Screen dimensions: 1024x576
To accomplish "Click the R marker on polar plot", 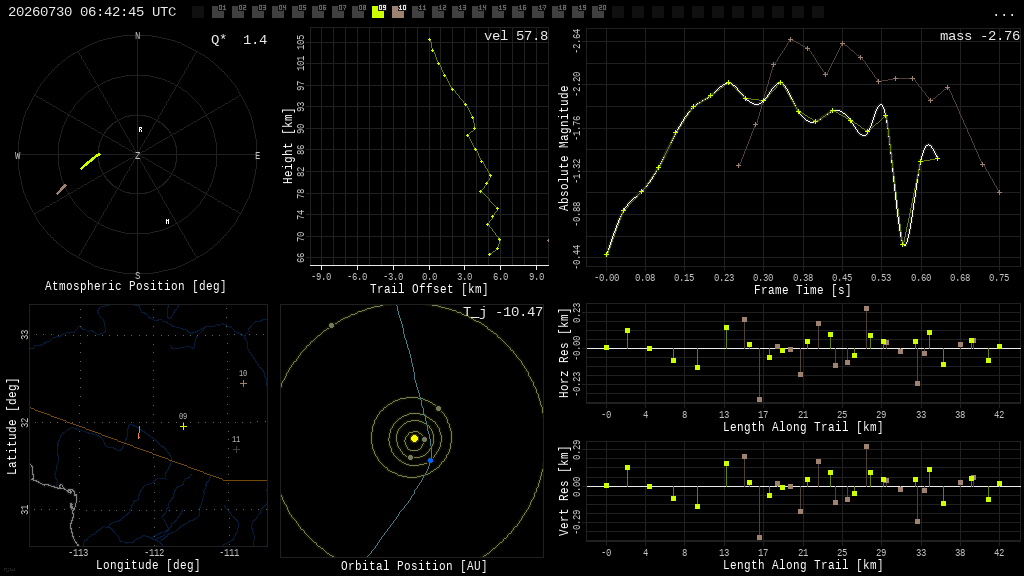I will [140, 130].
